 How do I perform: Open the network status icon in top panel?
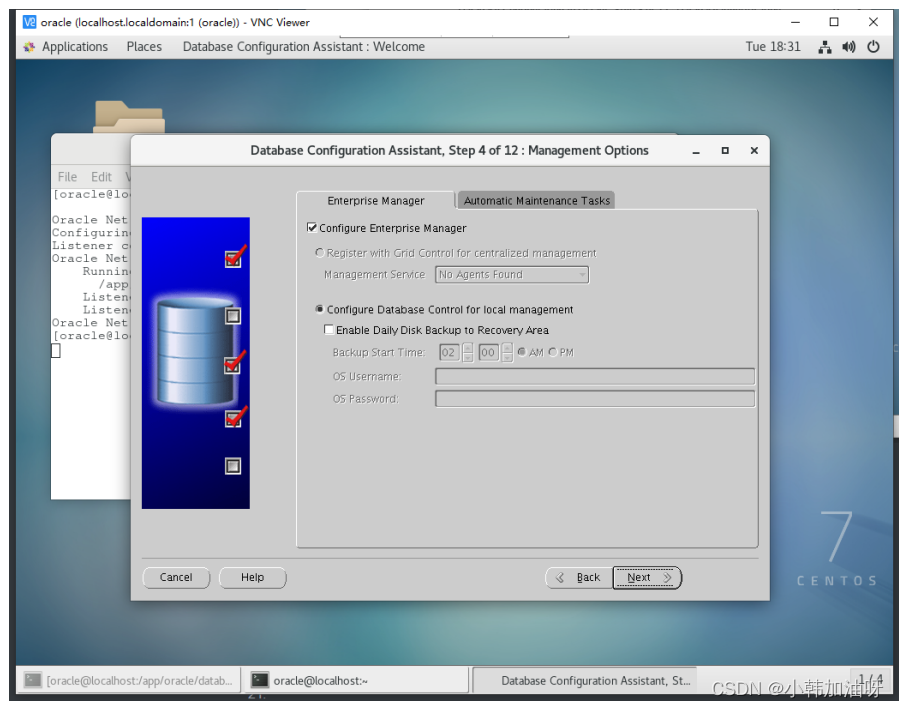point(824,47)
